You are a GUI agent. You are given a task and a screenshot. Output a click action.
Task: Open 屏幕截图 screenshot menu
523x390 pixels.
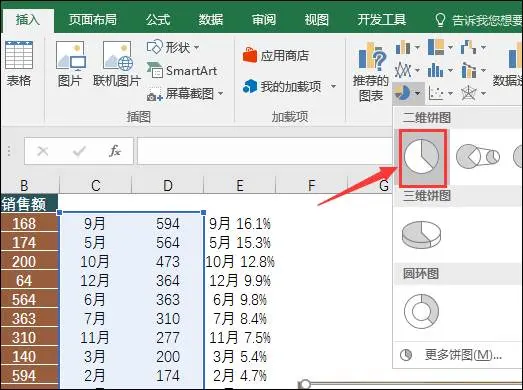185,94
